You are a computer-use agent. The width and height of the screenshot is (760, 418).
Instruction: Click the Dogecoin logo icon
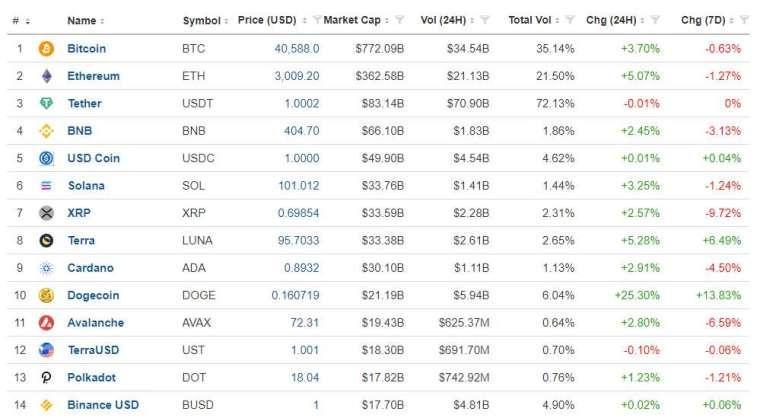[x=46, y=295]
